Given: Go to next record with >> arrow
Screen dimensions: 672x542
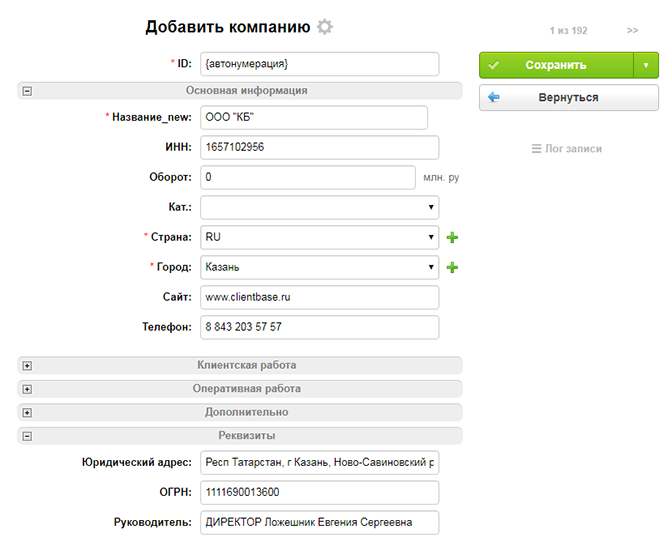Looking at the screenshot, I should coord(633,31).
